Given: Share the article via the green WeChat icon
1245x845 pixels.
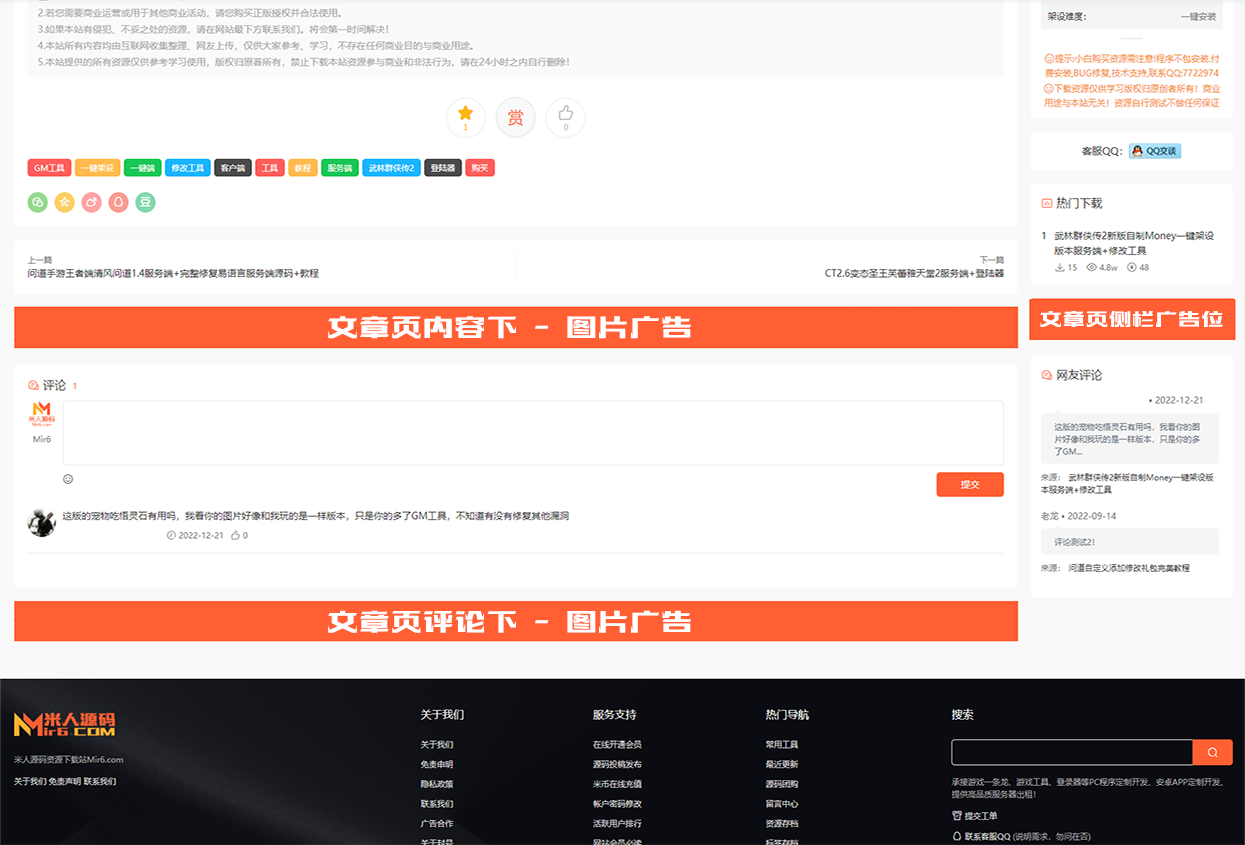Looking at the screenshot, I should [37, 203].
